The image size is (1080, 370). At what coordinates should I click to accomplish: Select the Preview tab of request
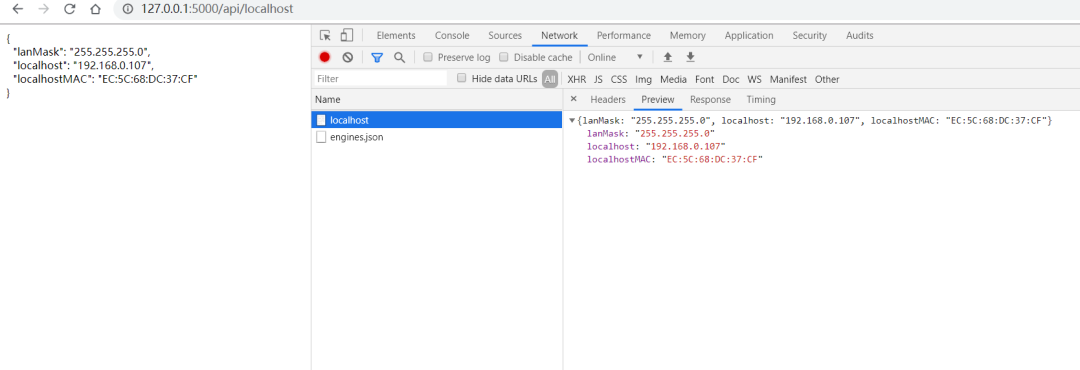658,99
